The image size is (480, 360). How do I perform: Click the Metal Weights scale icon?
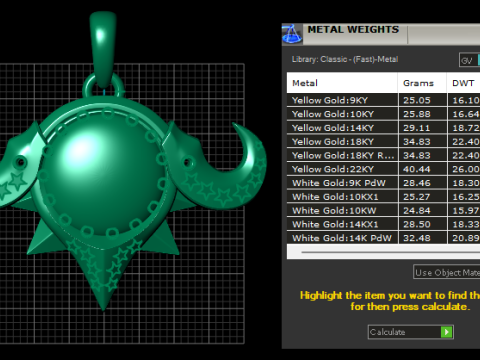pos(292,34)
